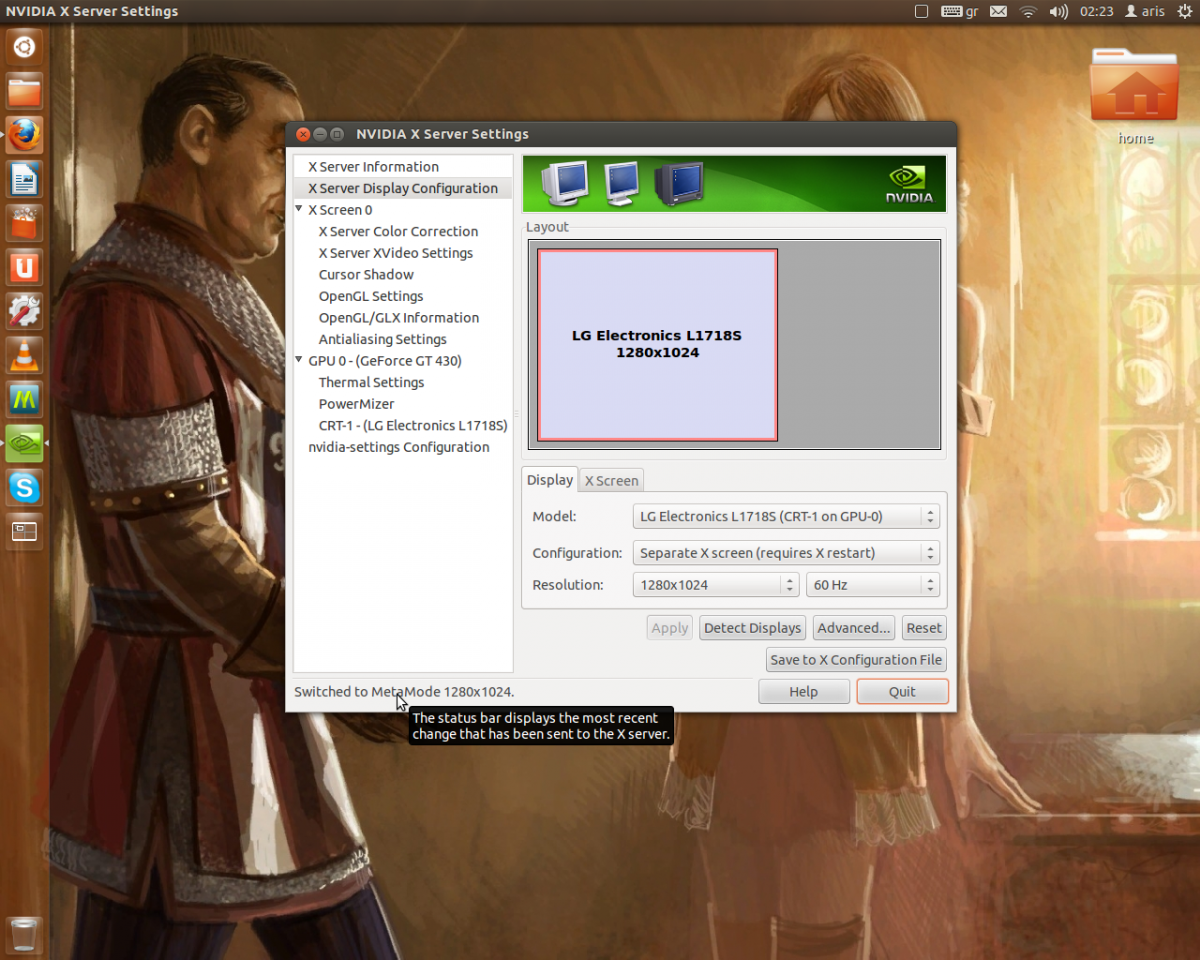Focus NVIDIA Settings icon in launcher

[x=25, y=443]
